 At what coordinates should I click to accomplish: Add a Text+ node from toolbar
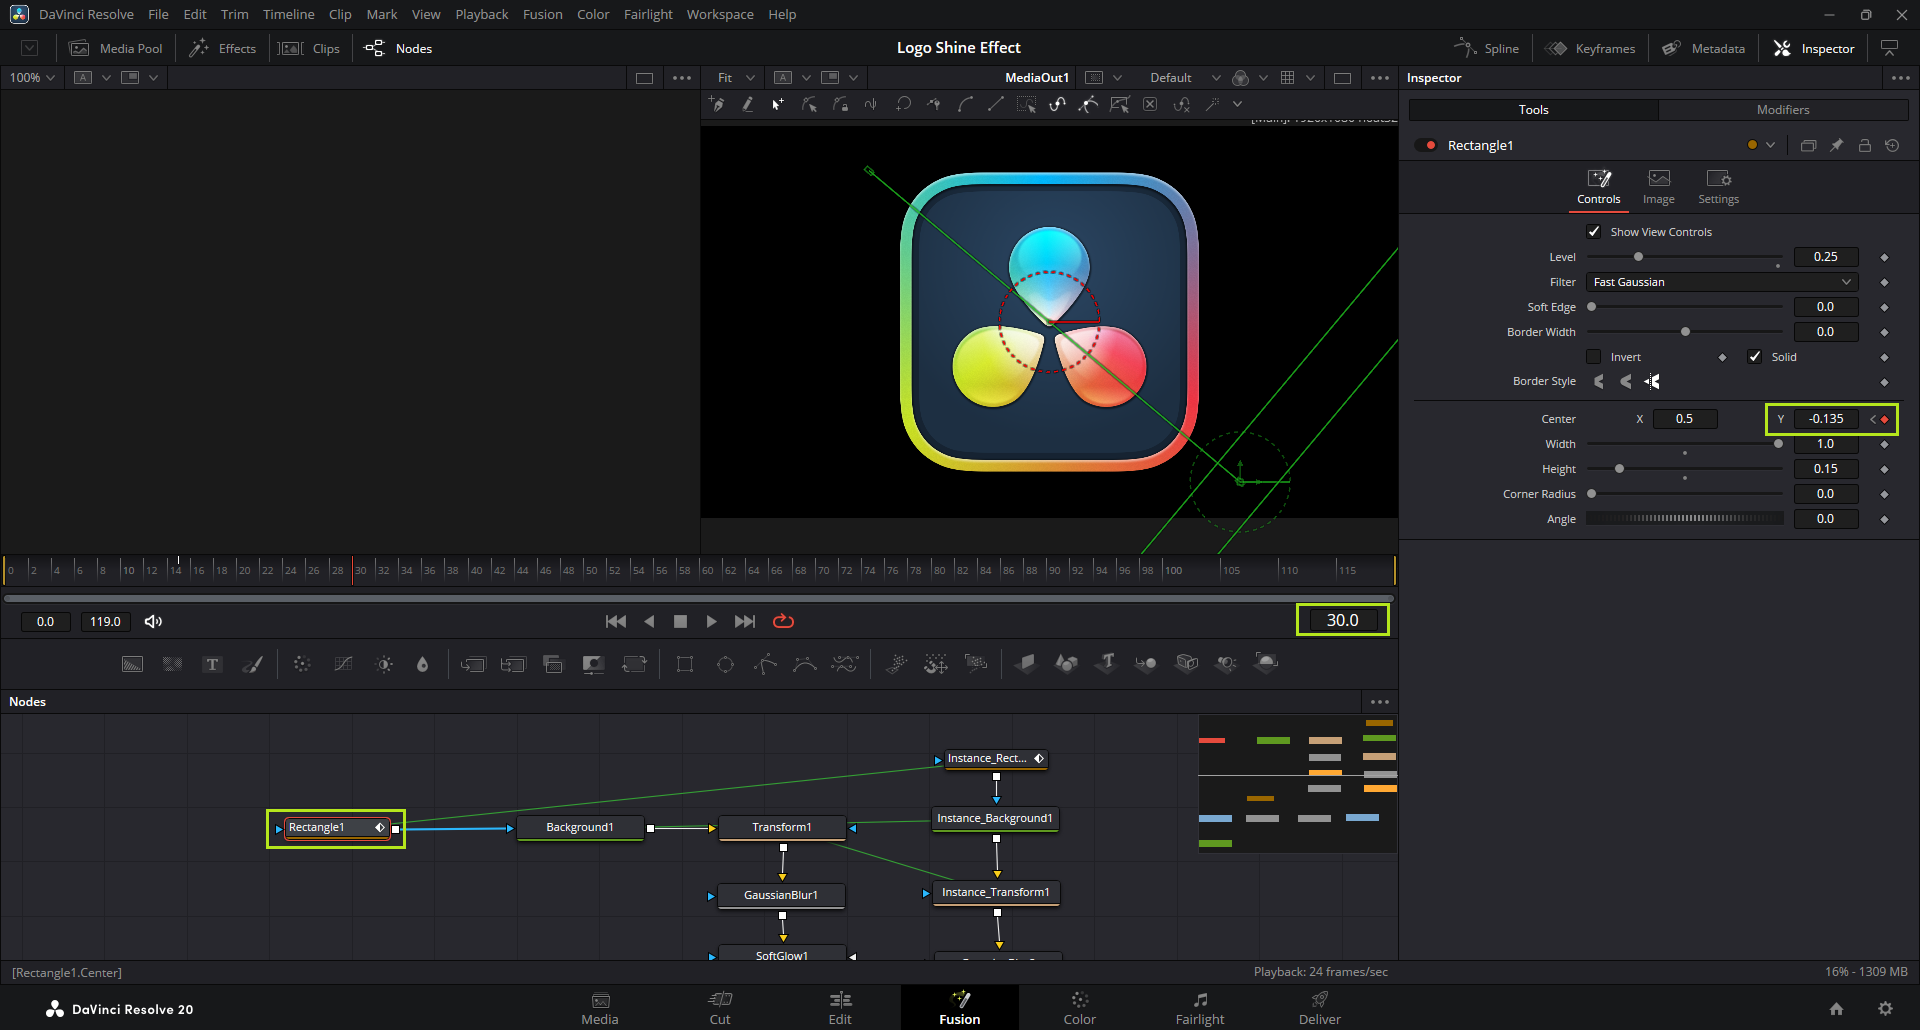tap(212, 664)
